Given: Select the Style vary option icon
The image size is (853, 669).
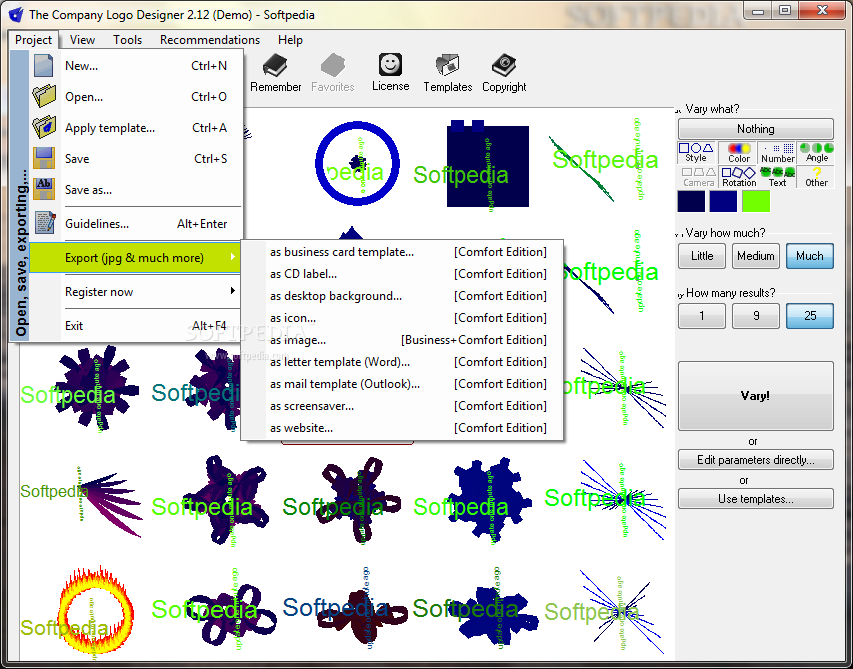Looking at the screenshot, I should 696,152.
